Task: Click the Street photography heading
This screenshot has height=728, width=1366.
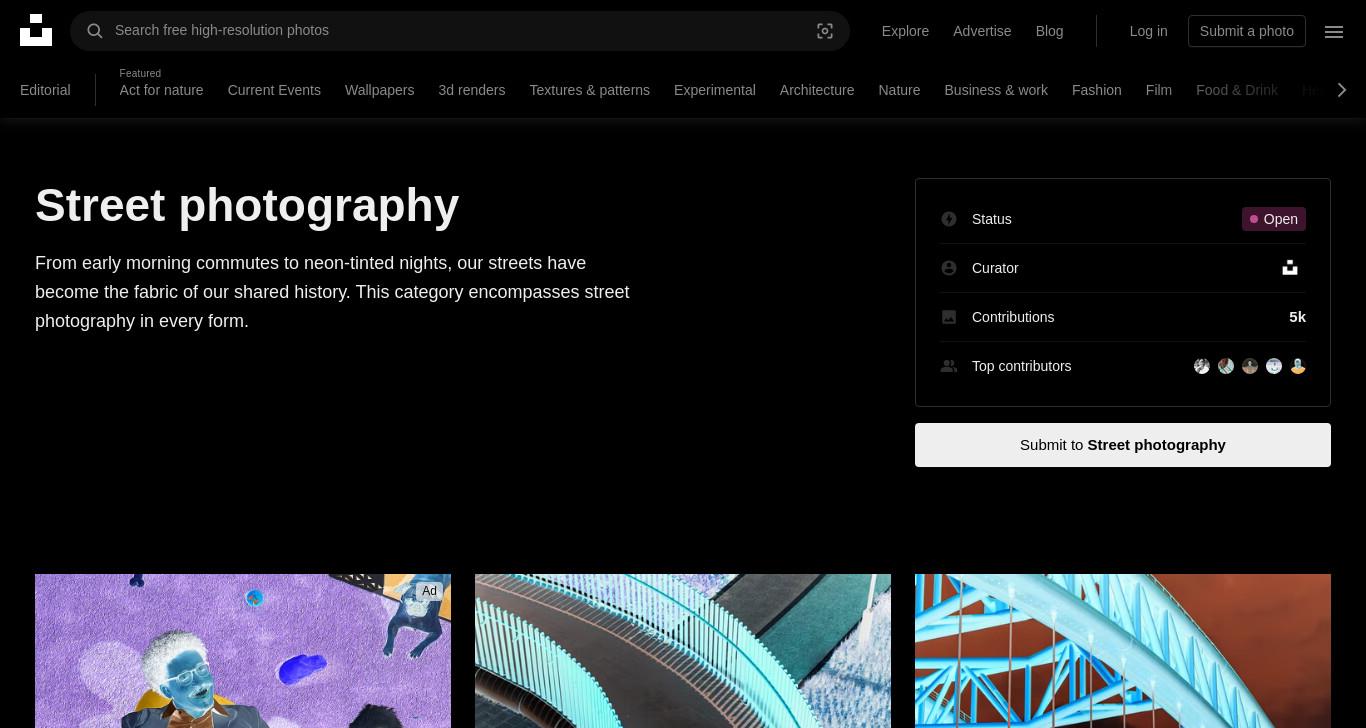Action: [x=247, y=205]
